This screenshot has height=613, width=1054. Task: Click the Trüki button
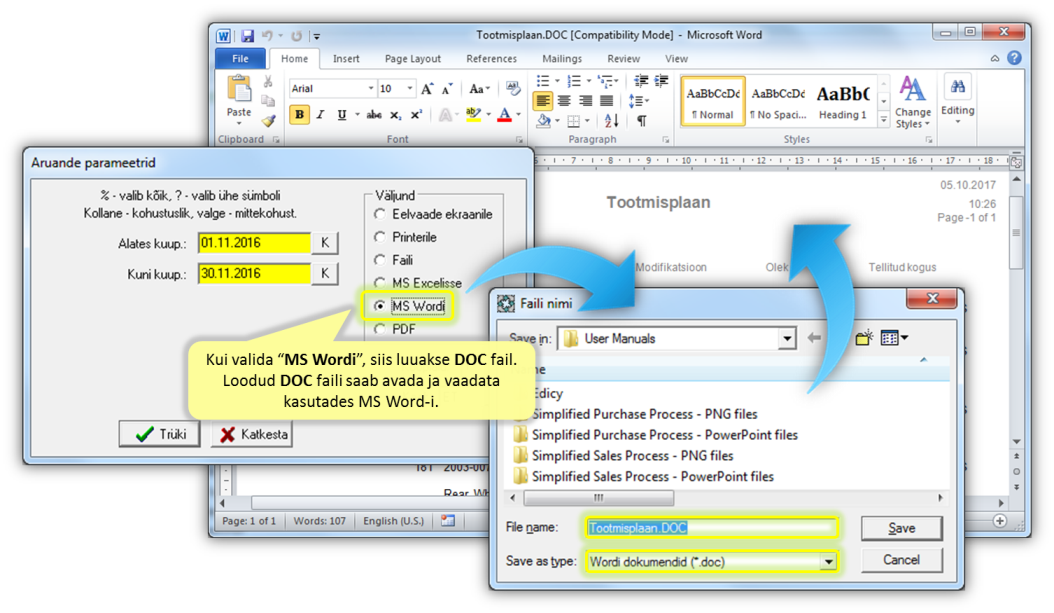(x=160, y=434)
